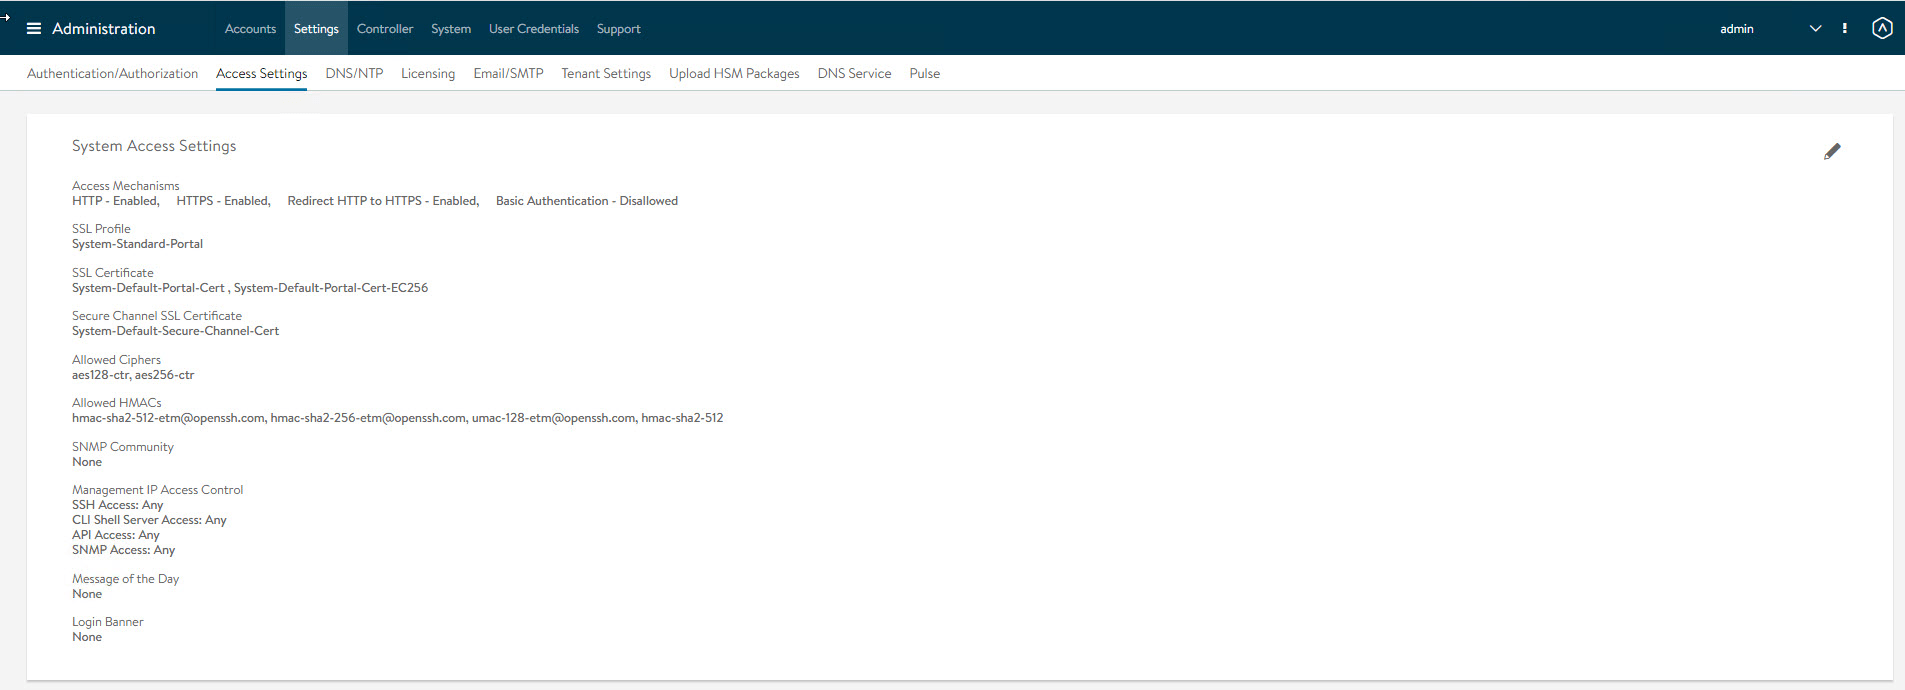
Task: Click 'Redirect HTTP to HTTPS - Enabled,' text
Action: tap(383, 201)
